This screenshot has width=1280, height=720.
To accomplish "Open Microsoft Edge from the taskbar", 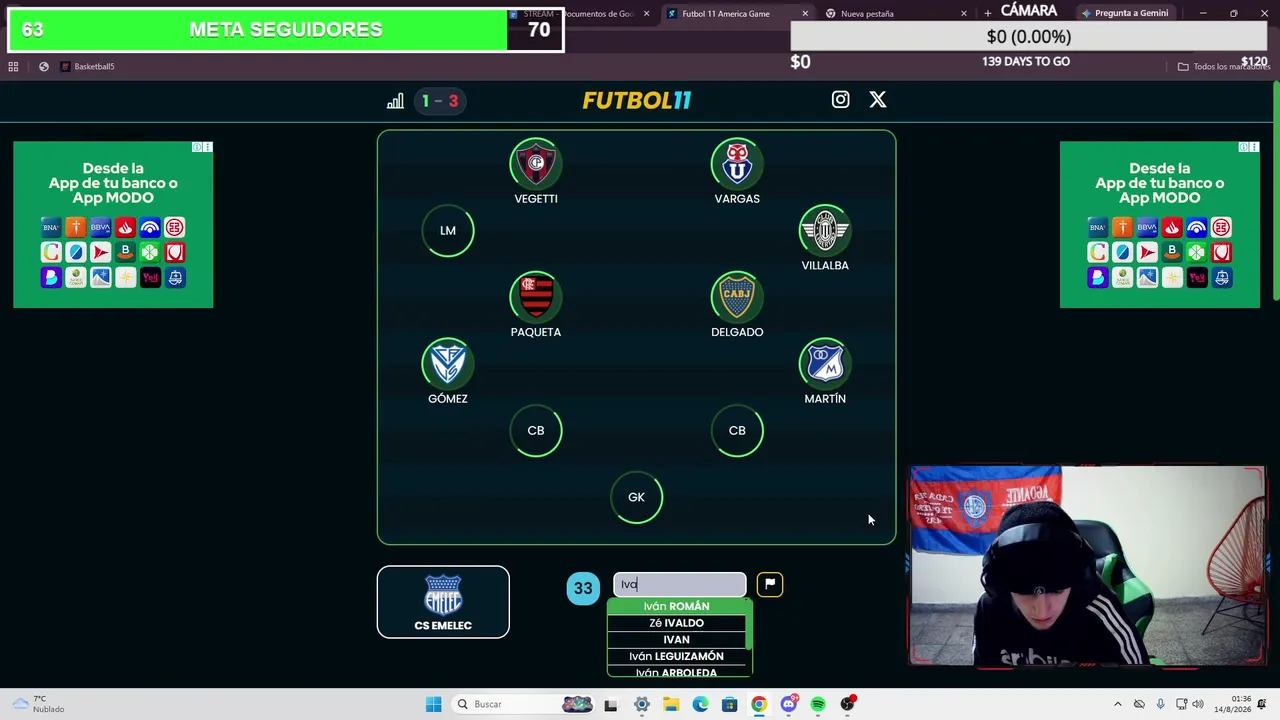I will [x=700, y=704].
